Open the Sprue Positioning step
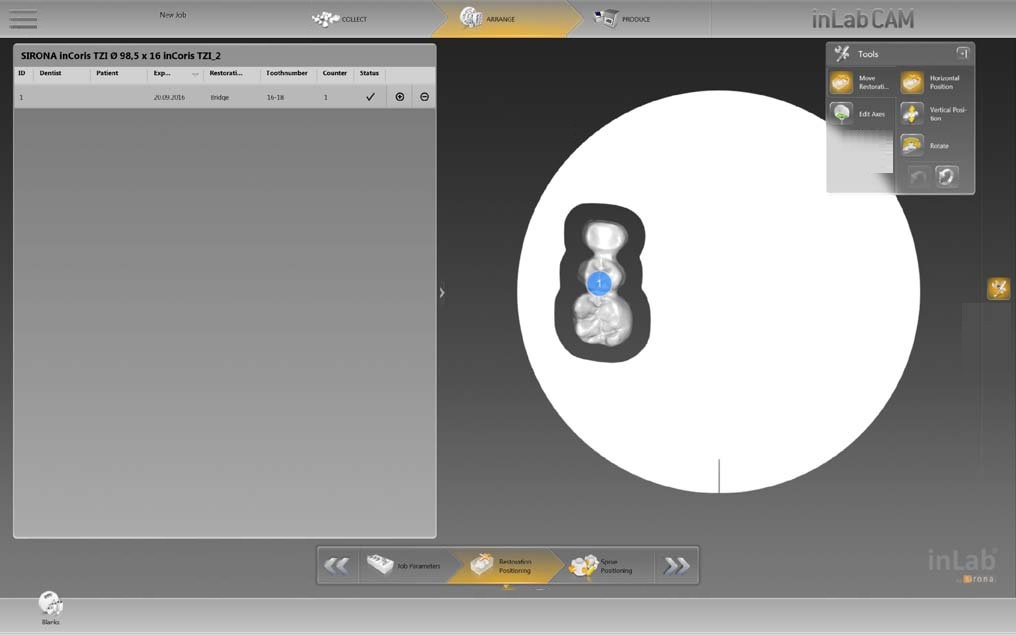 click(601, 566)
